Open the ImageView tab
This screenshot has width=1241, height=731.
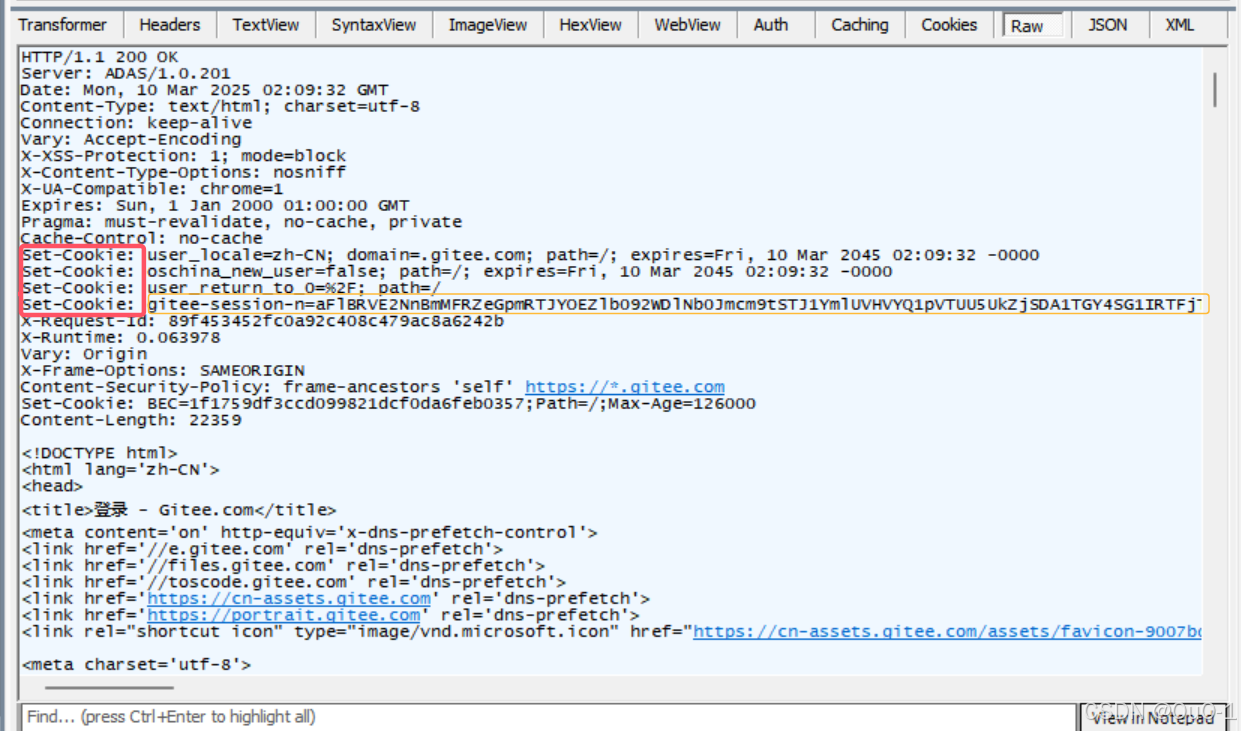point(488,25)
